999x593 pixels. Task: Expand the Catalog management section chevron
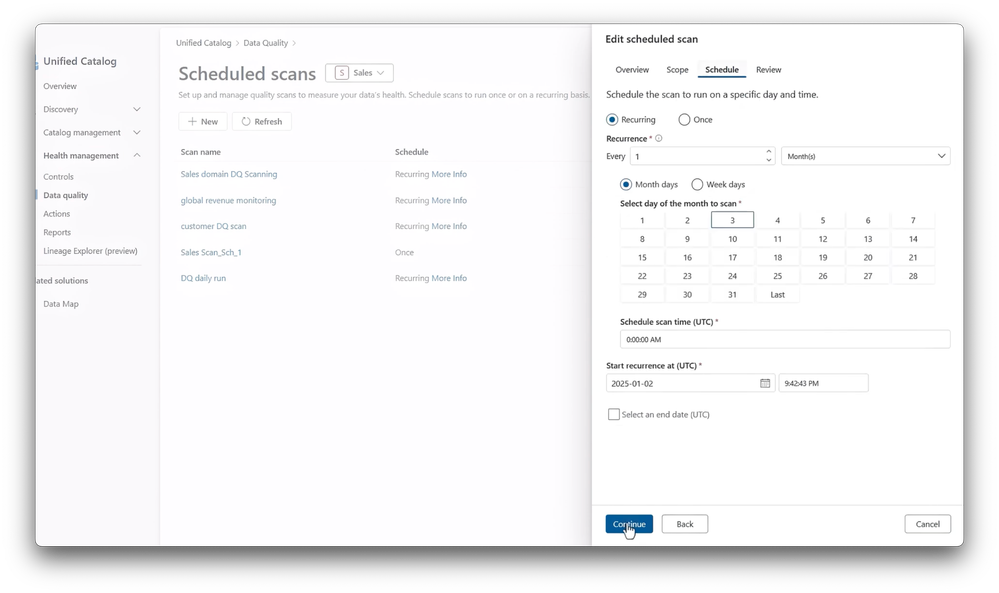pos(137,132)
